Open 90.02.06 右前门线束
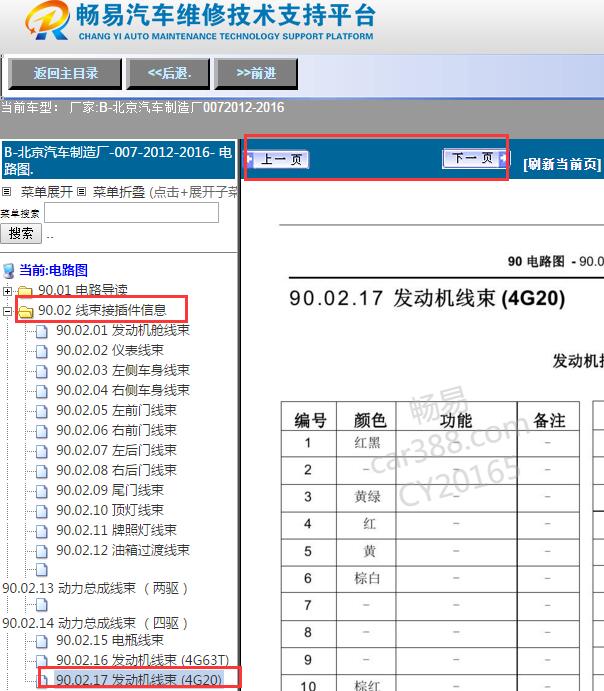 pos(116,430)
